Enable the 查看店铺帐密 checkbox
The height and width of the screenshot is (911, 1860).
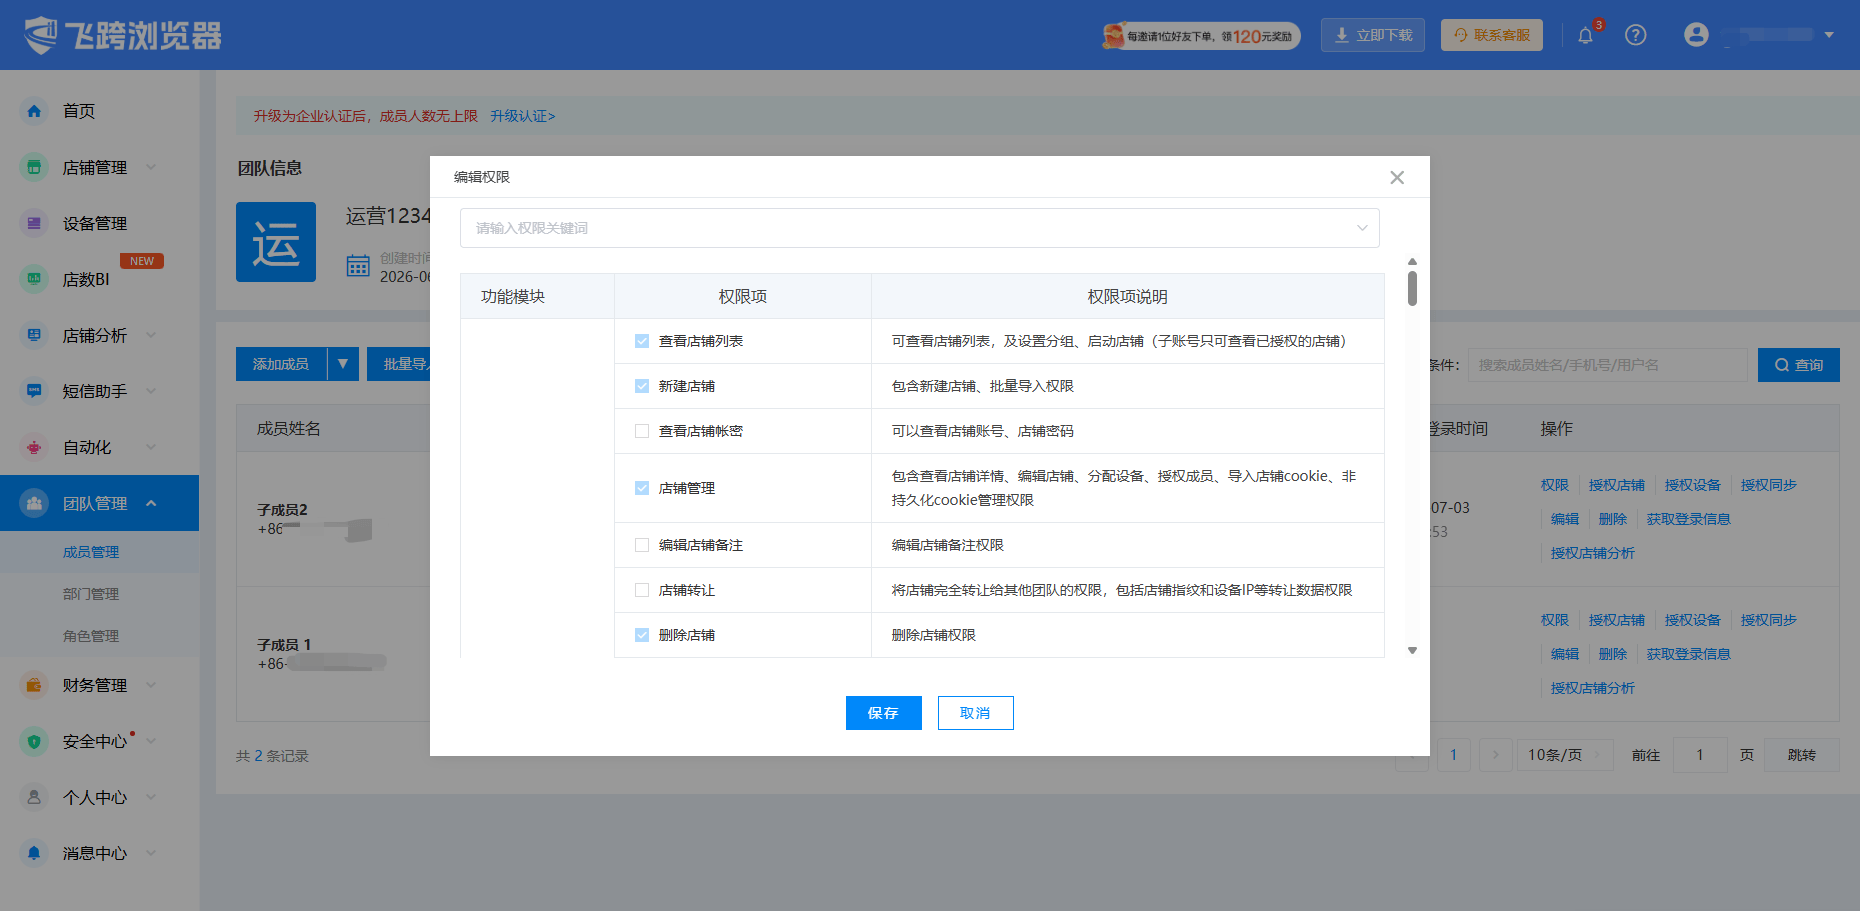click(x=642, y=431)
